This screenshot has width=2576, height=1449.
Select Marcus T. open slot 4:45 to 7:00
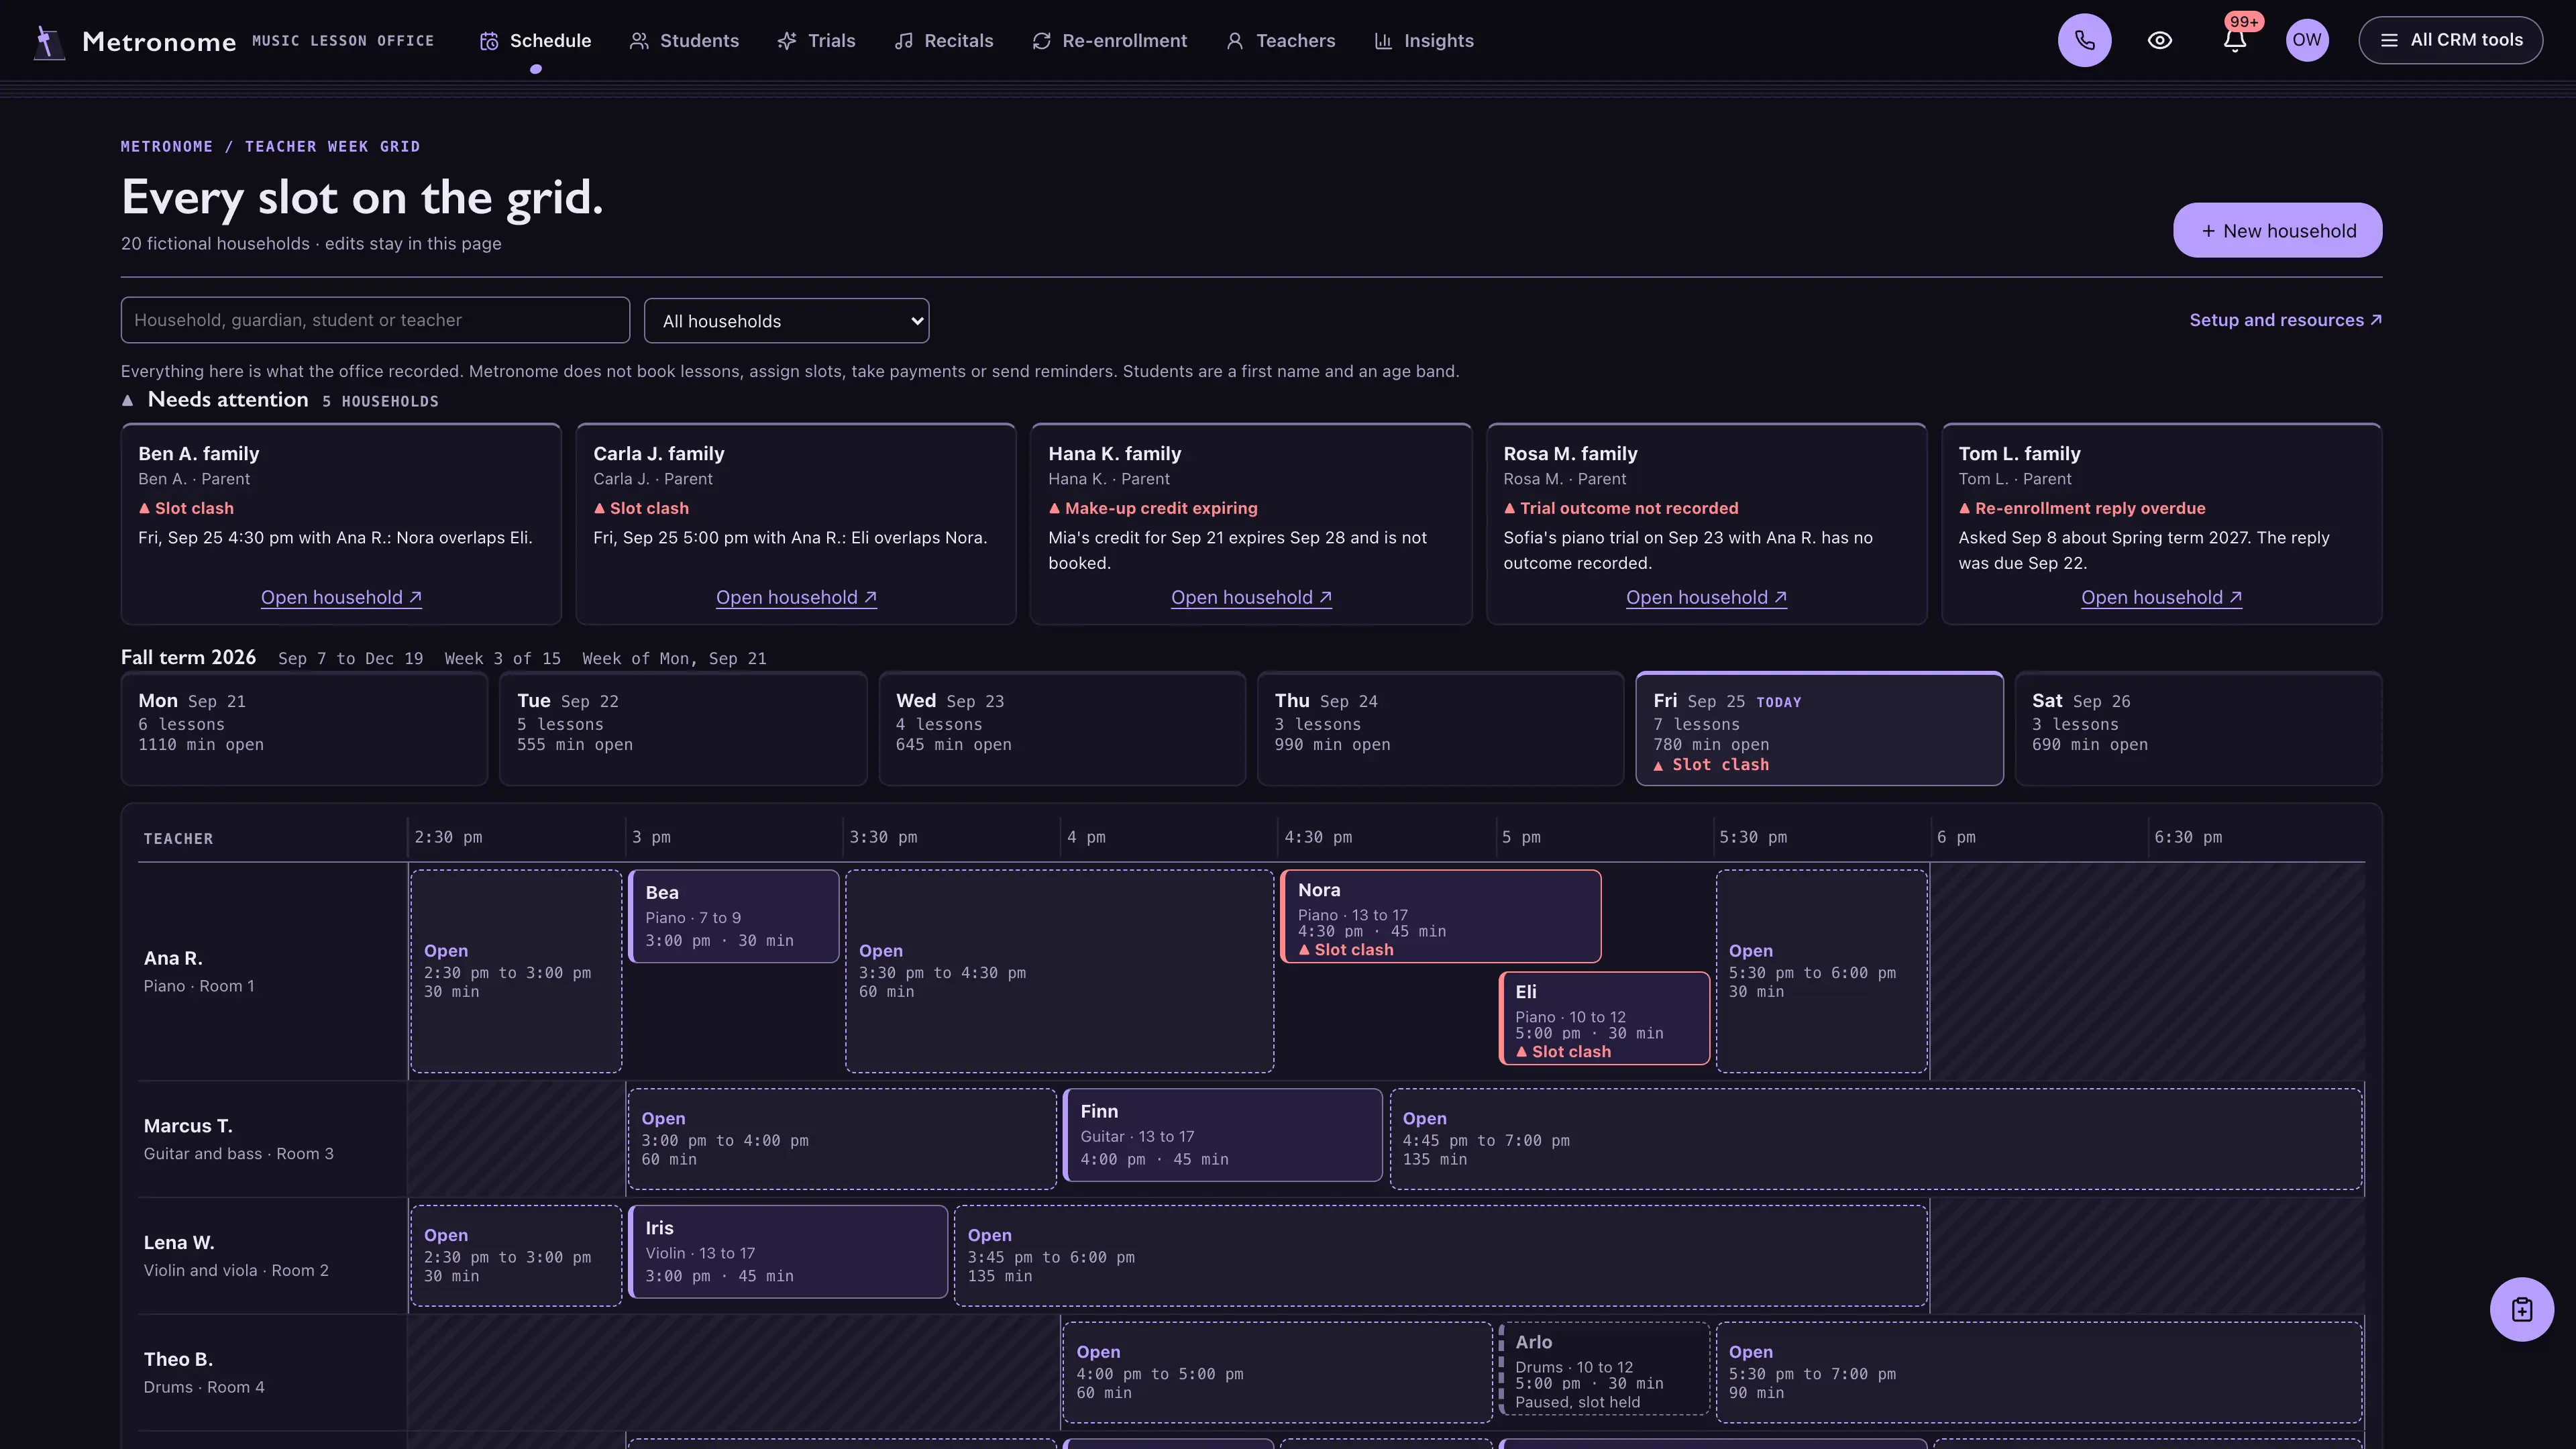pyautogui.click(x=1876, y=1139)
